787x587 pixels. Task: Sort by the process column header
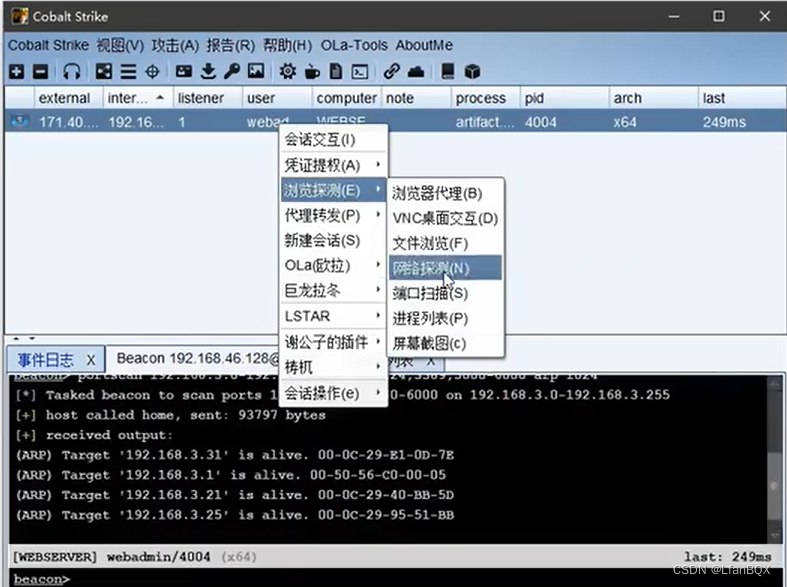[485, 98]
